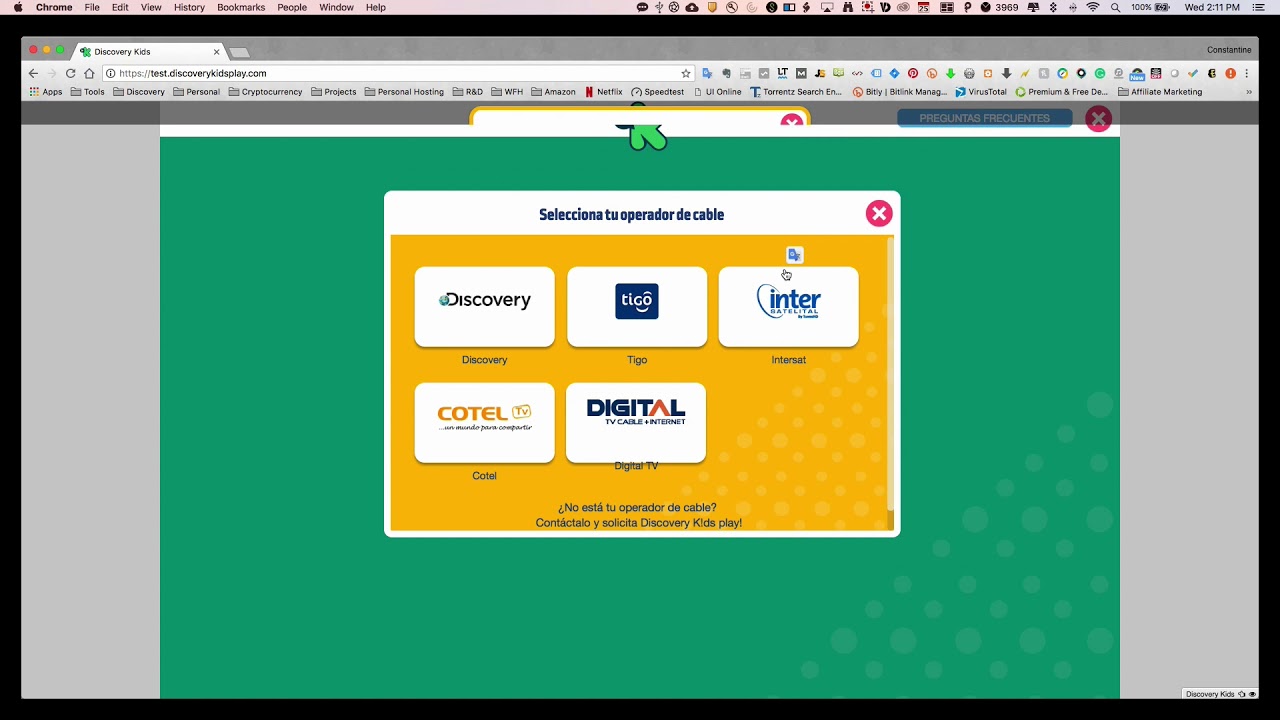
Task: Click the Pinterest extension icon
Action: click(x=913, y=73)
